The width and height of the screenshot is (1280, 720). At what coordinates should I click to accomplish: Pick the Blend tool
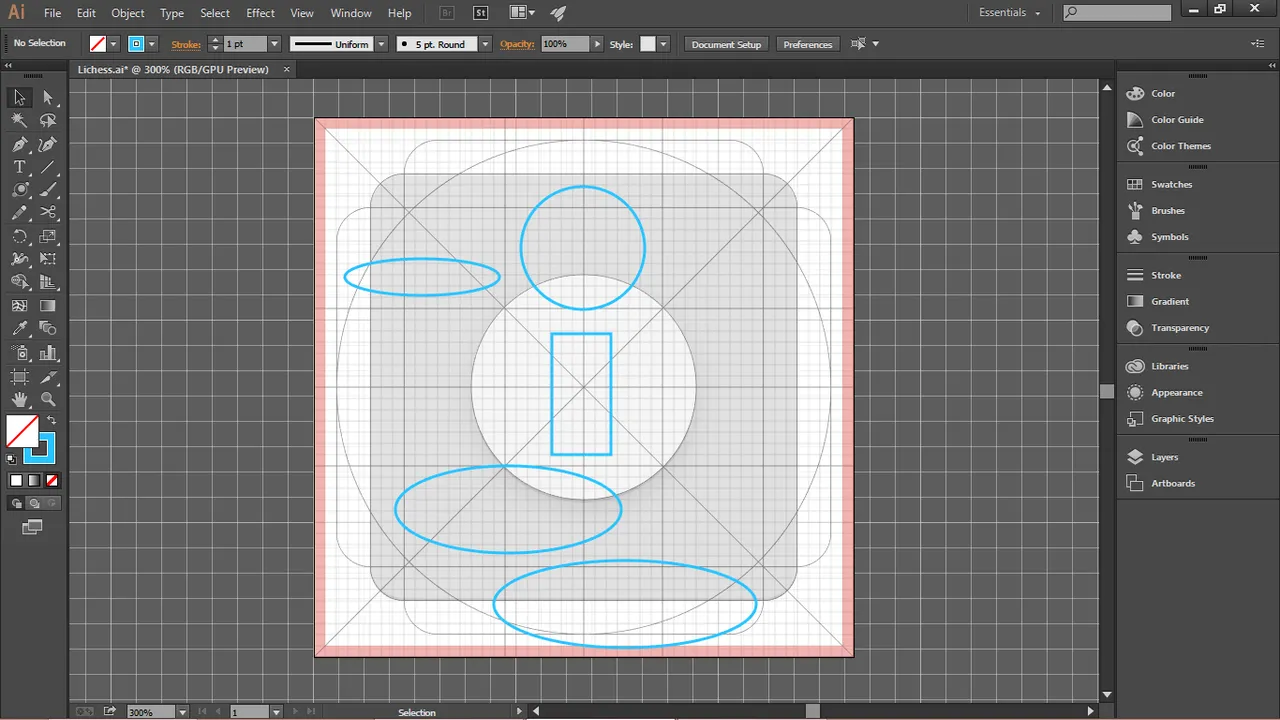tap(48, 329)
